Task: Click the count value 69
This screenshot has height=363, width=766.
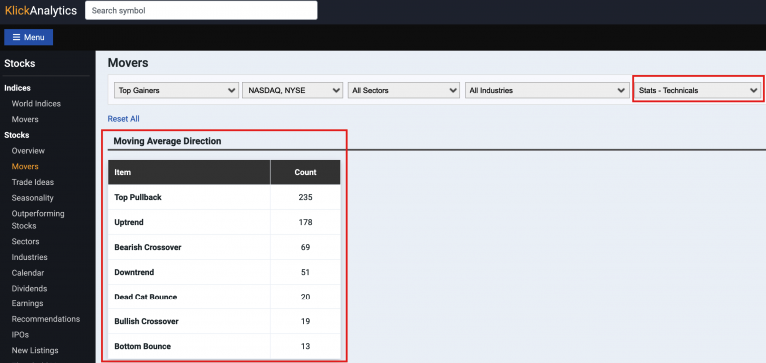Action: pos(305,247)
